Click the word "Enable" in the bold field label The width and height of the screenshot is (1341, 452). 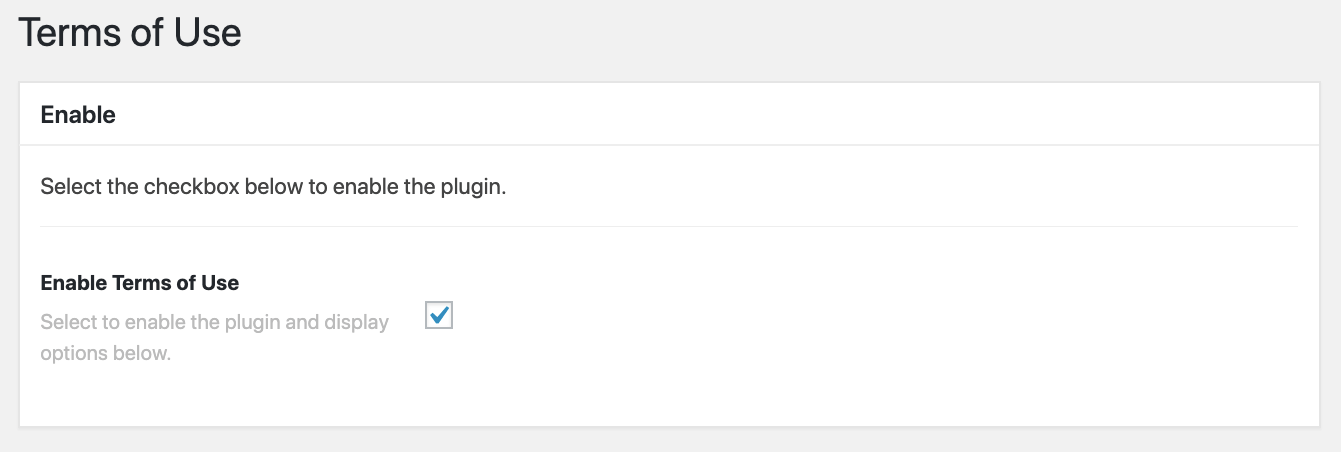click(72, 283)
